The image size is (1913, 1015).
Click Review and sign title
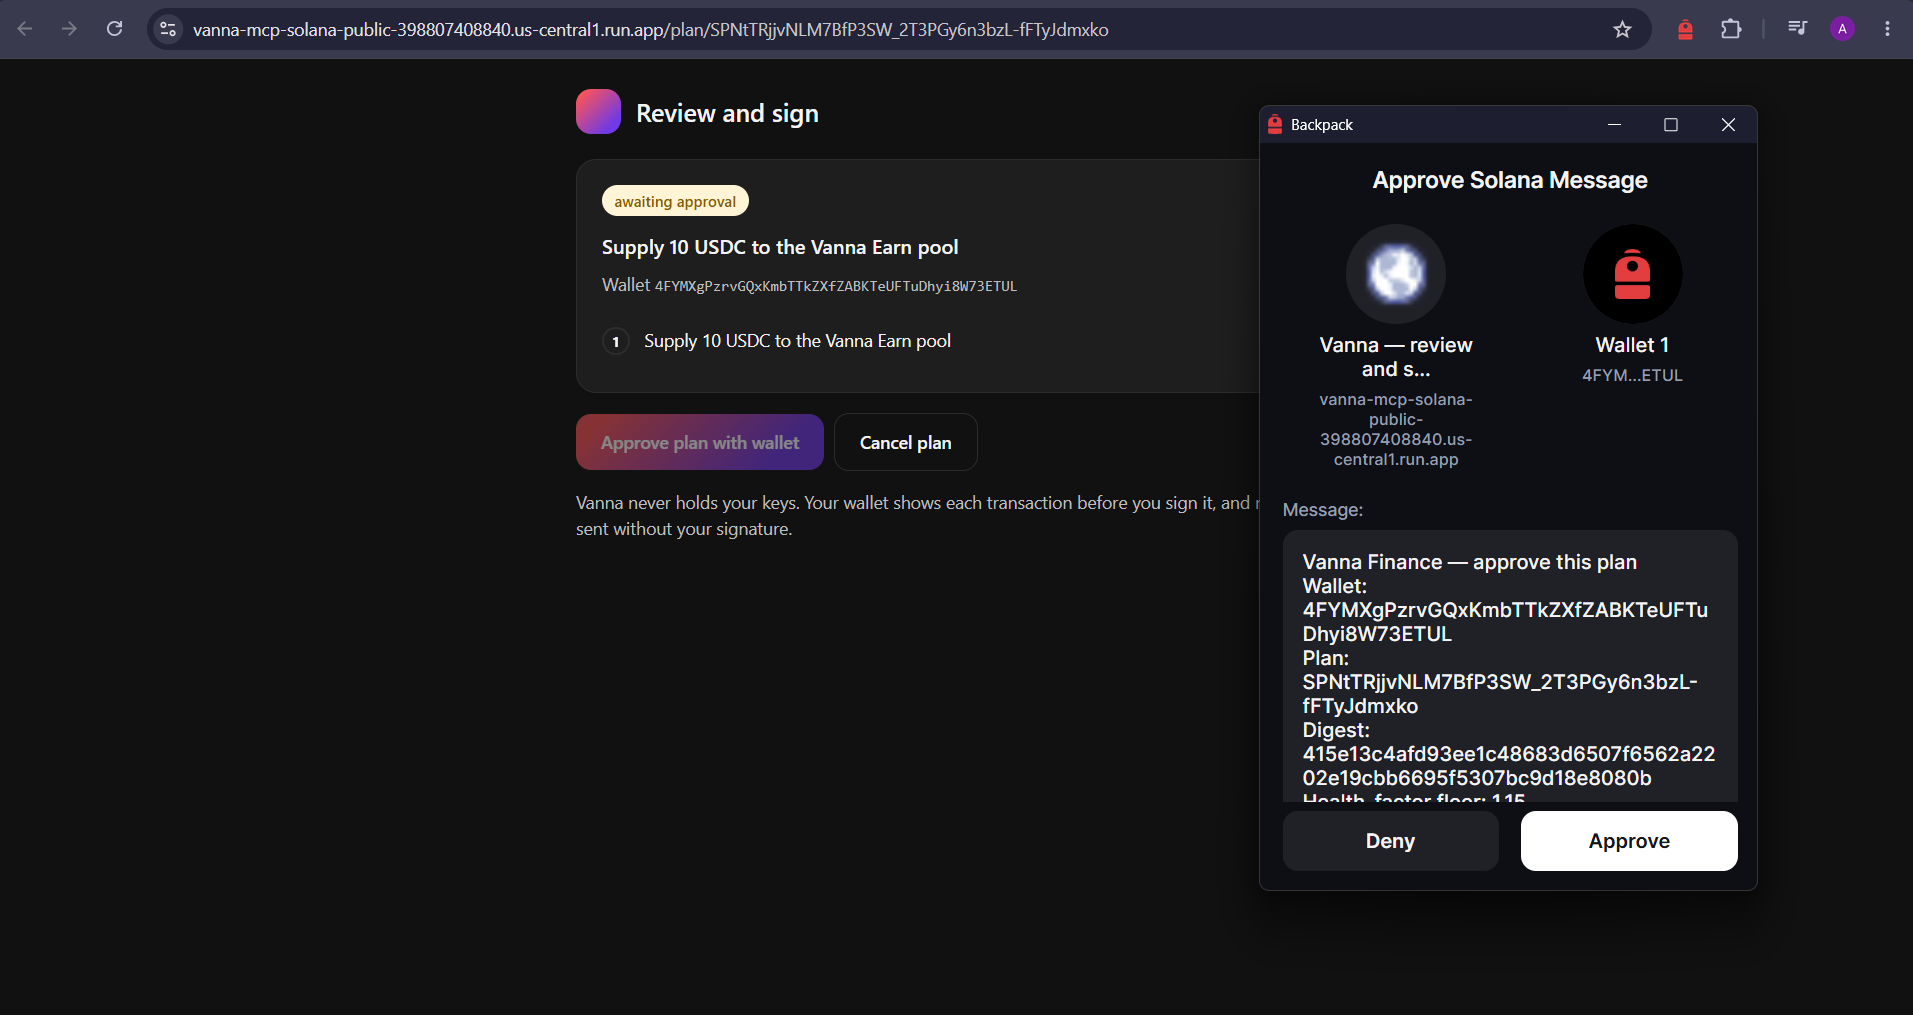point(727,113)
